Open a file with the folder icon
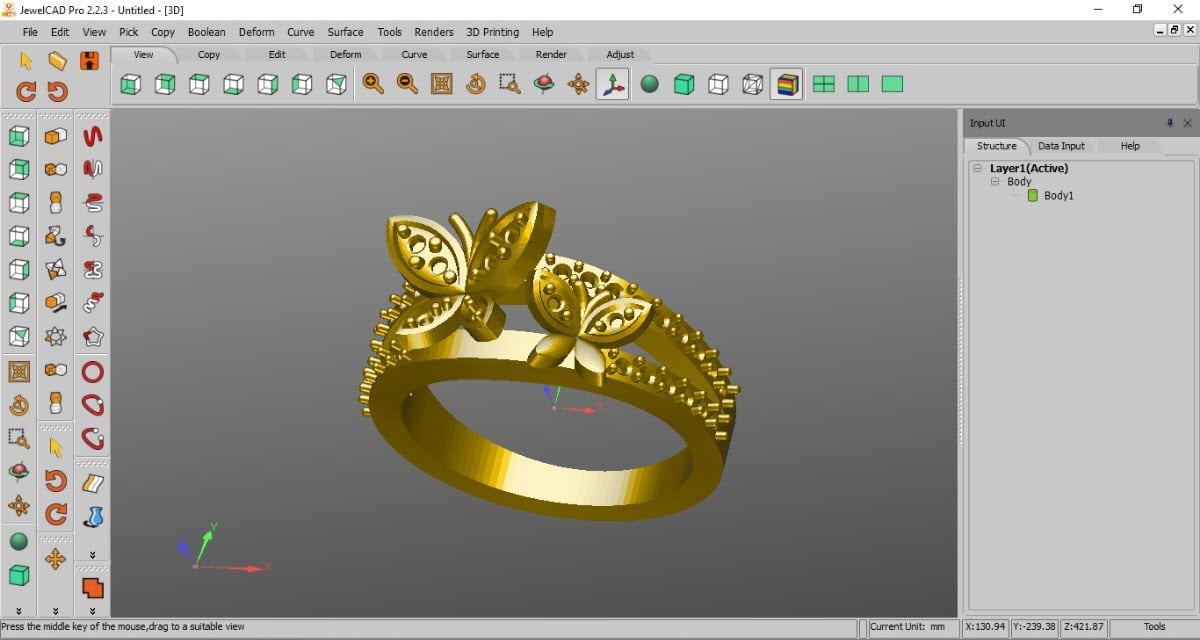Image resolution: width=1200 pixels, height=640 pixels. click(57, 60)
